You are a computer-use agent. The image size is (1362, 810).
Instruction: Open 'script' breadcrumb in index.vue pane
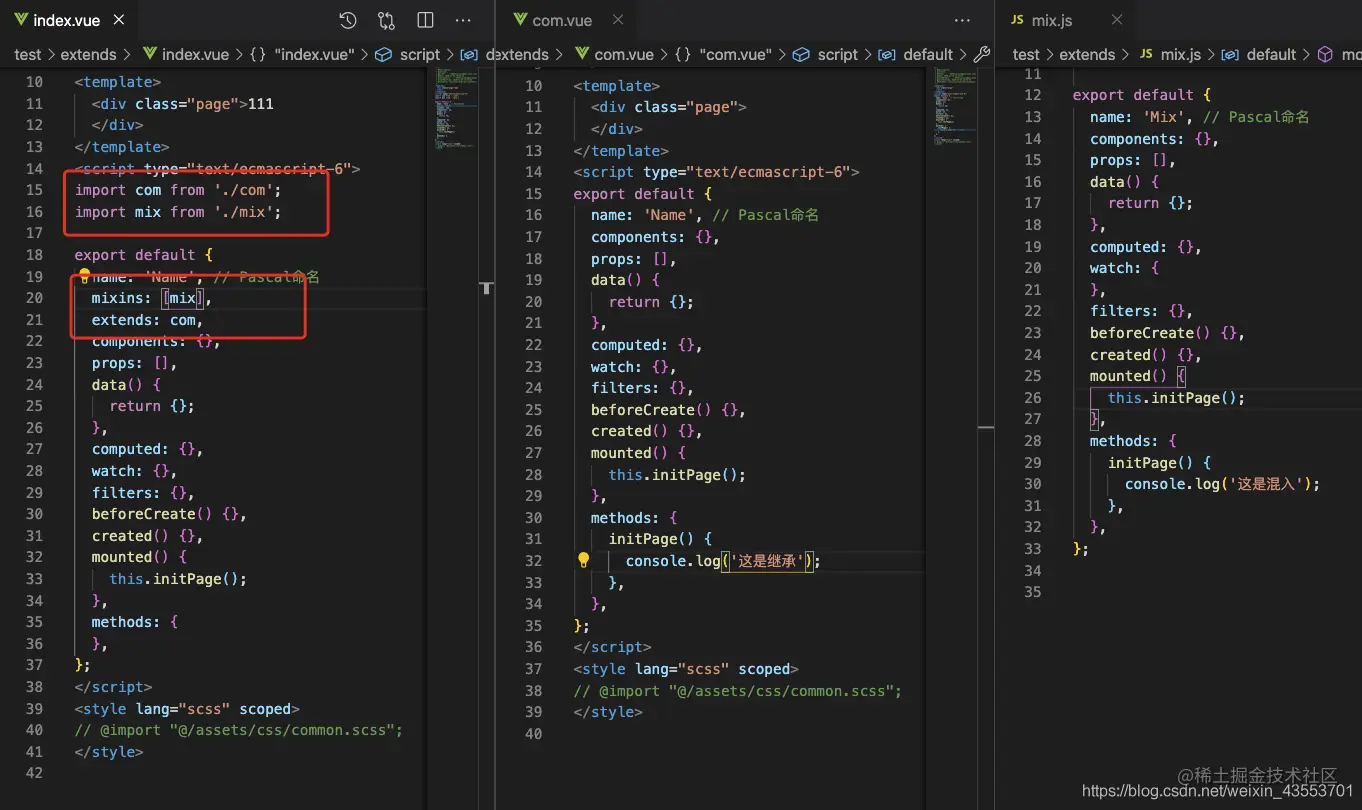(x=408, y=55)
